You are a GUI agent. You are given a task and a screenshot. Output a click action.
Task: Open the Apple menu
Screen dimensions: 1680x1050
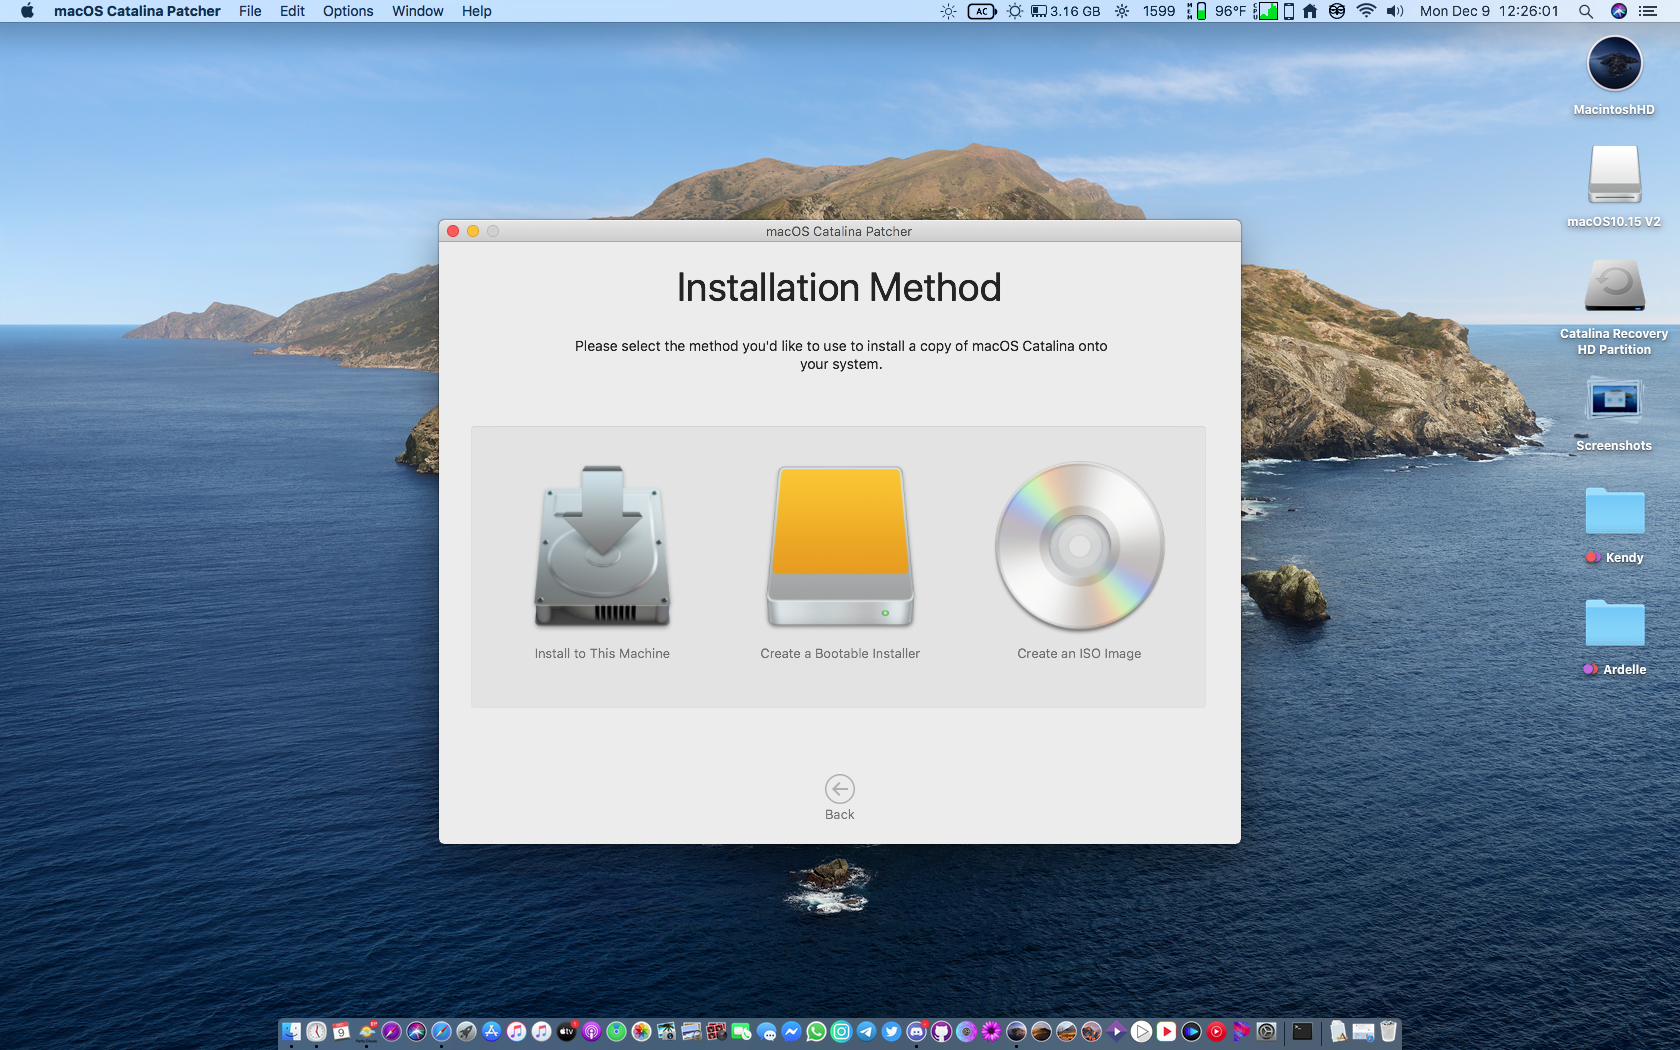(27, 11)
